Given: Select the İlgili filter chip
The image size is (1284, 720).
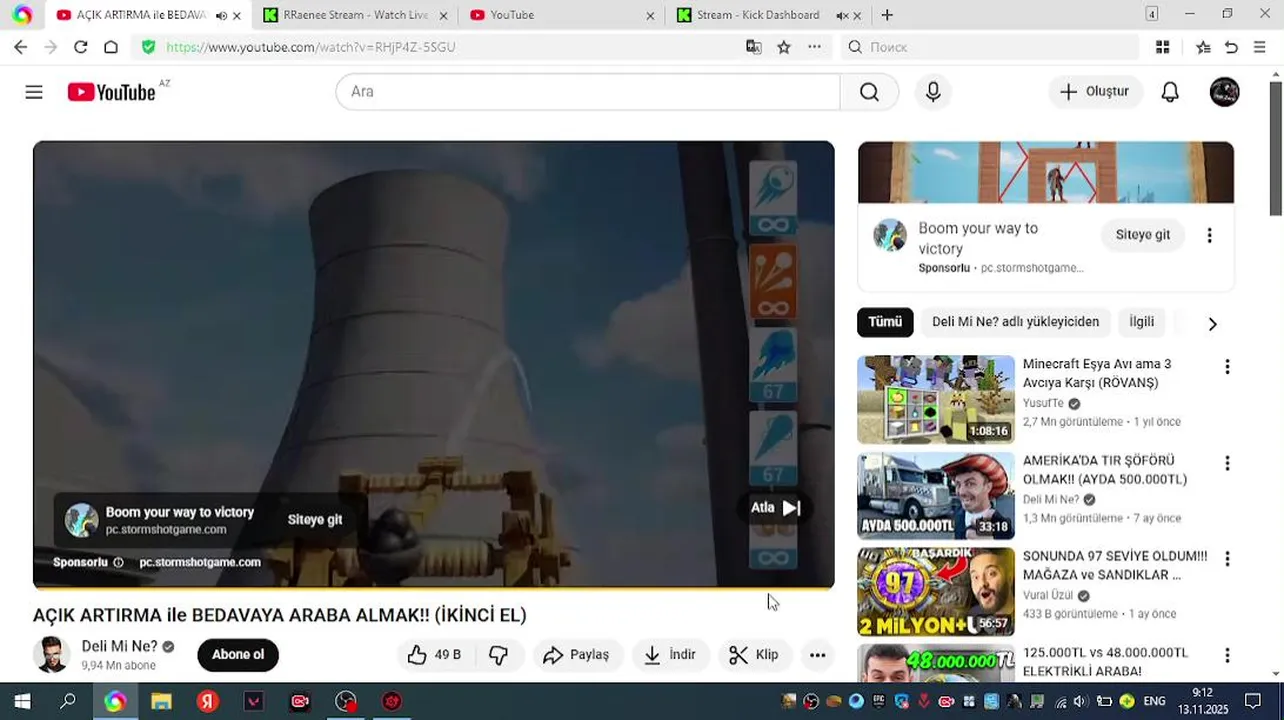Looking at the screenshot, I should (x=1141, y=322).
